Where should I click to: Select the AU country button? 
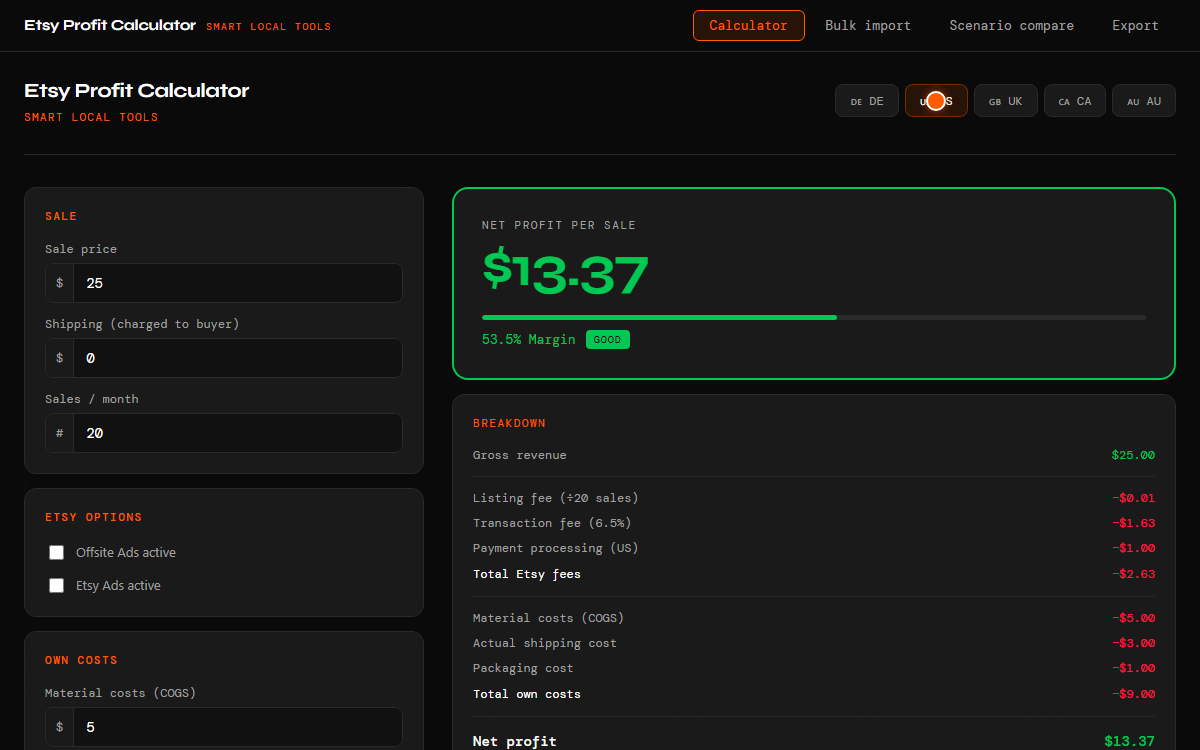tap(1144, 101)
